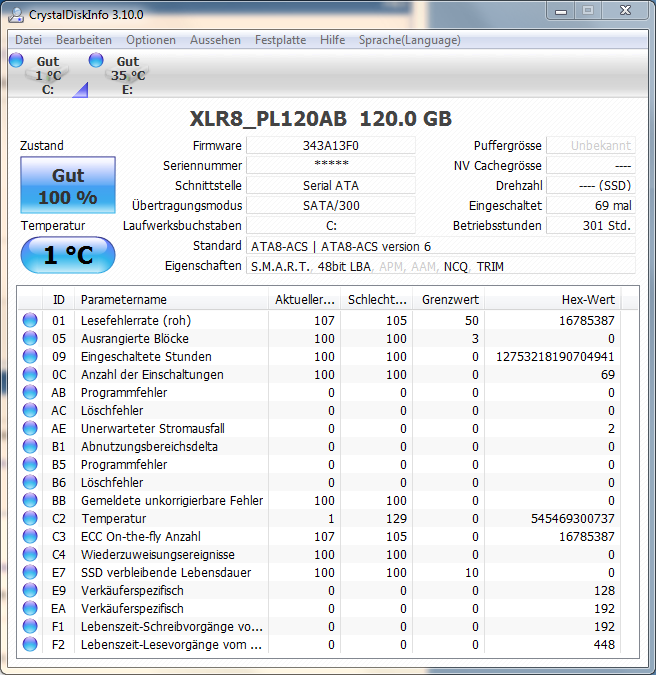Screen dimensions: 656x675
Task: Click the Firmware field 343A13F0
Action: point(331,146)
